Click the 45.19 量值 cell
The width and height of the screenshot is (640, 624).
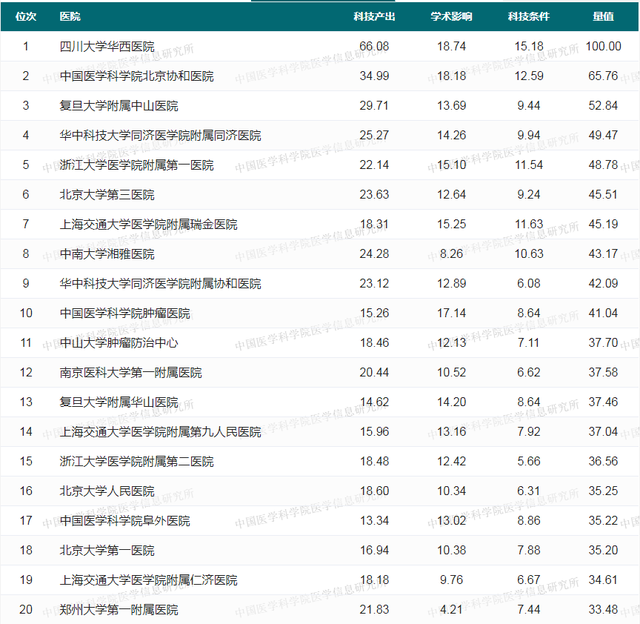(603, 224)
